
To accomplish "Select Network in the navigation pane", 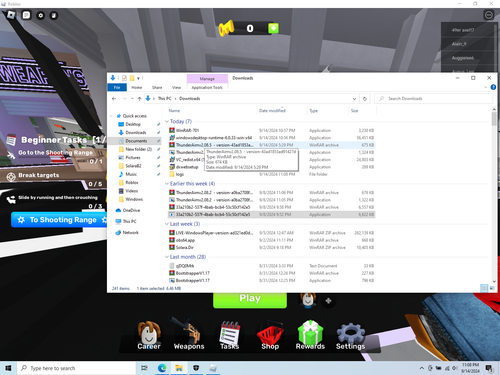I will (130, 233).
